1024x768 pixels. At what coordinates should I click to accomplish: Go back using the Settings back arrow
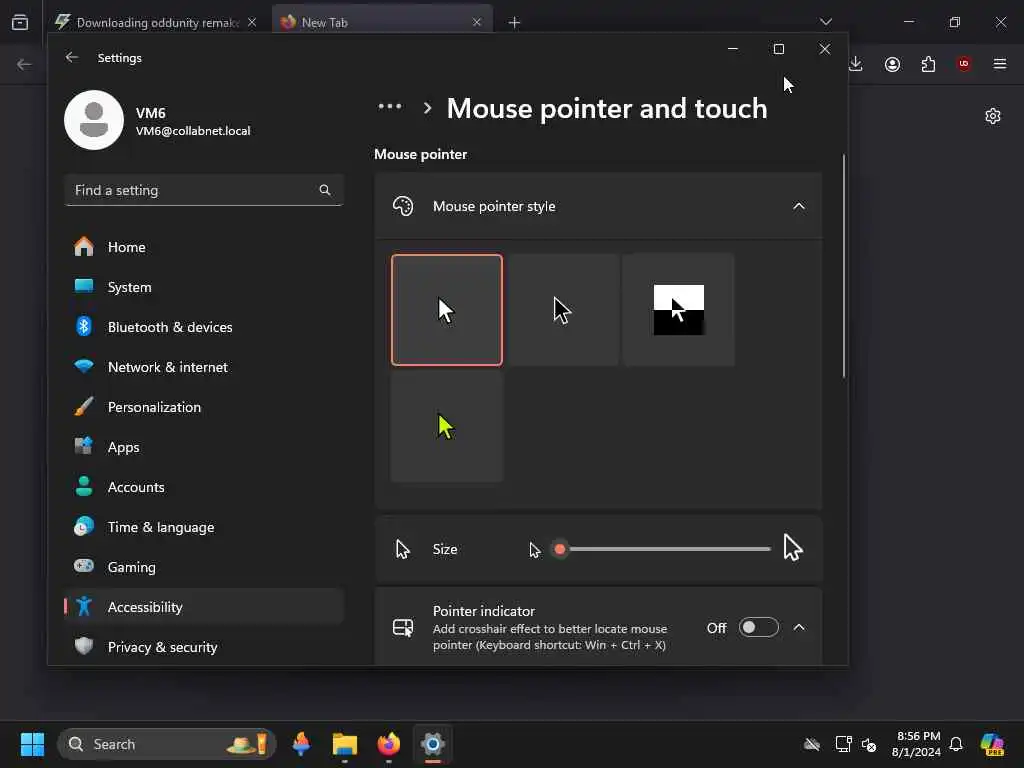72,57
